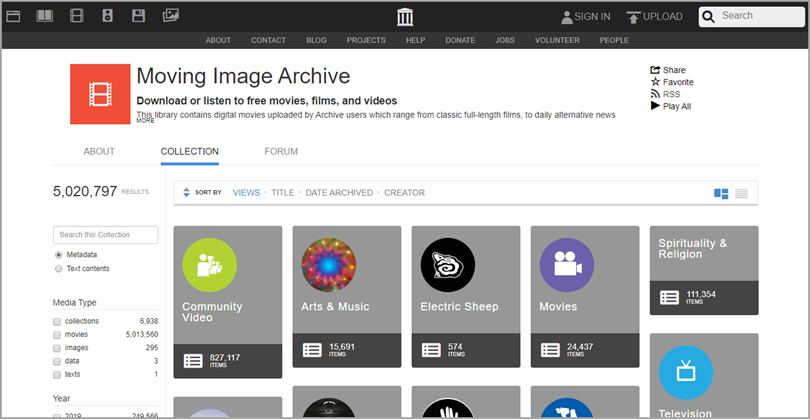Image resolution: width=810 pixels, height=420 pixels.
Task: Open the web icon in the top bar
Action: click(13, 16)
